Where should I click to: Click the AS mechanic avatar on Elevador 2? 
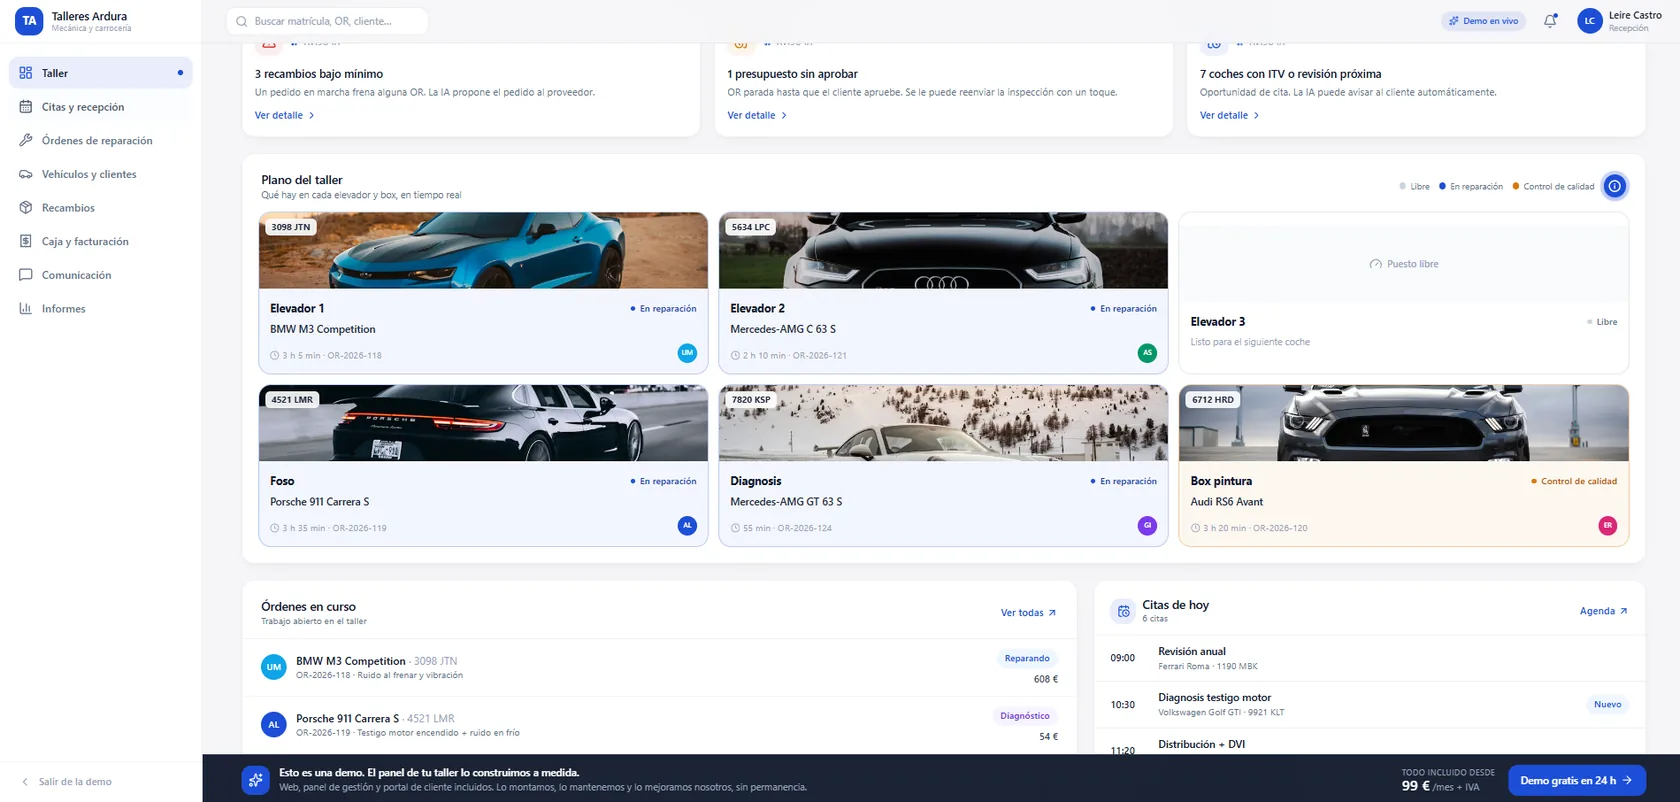(x=1147, y=352)
